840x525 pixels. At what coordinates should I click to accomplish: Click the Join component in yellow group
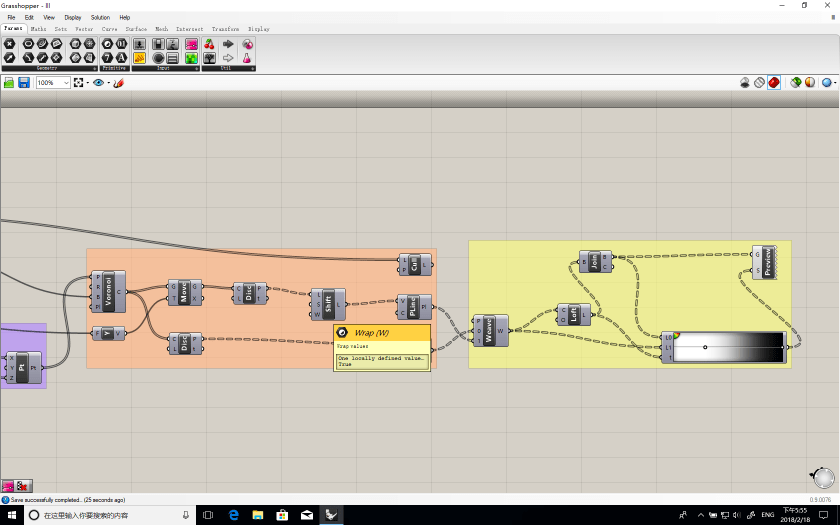coord(595,263)
